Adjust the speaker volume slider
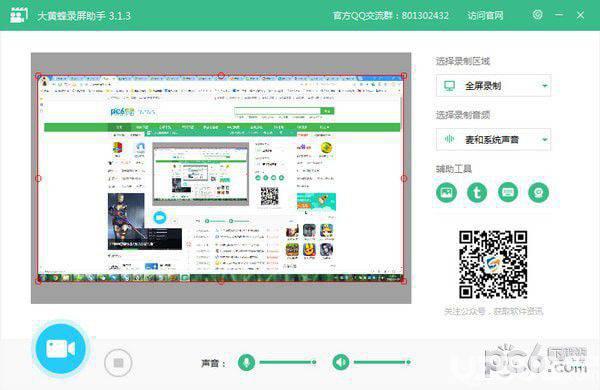 382,362
